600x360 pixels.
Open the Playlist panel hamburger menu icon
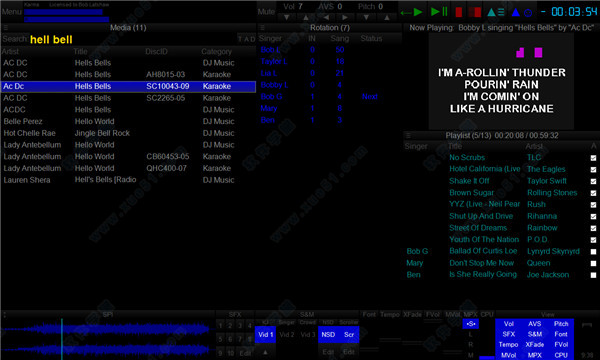[x=408, y=135]
